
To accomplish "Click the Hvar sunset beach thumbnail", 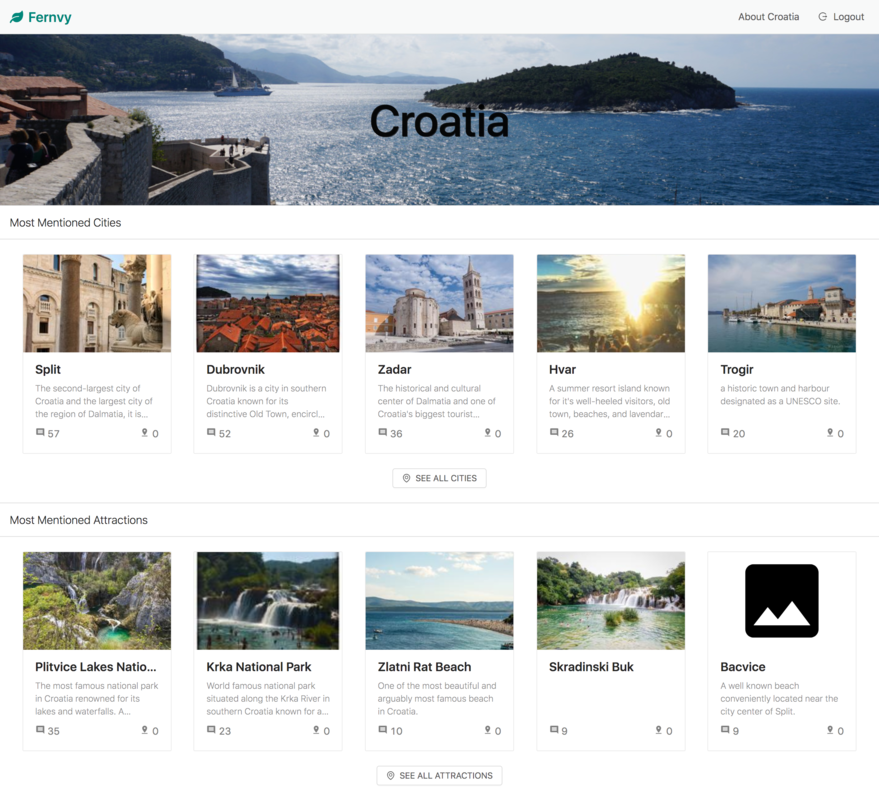I will [610, 302].
